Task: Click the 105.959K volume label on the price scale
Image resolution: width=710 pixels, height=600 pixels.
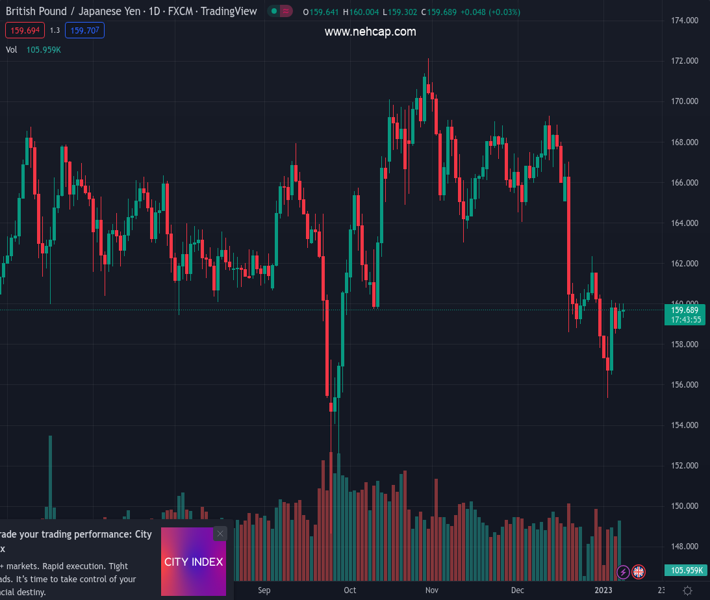Action: coord(685,570)
